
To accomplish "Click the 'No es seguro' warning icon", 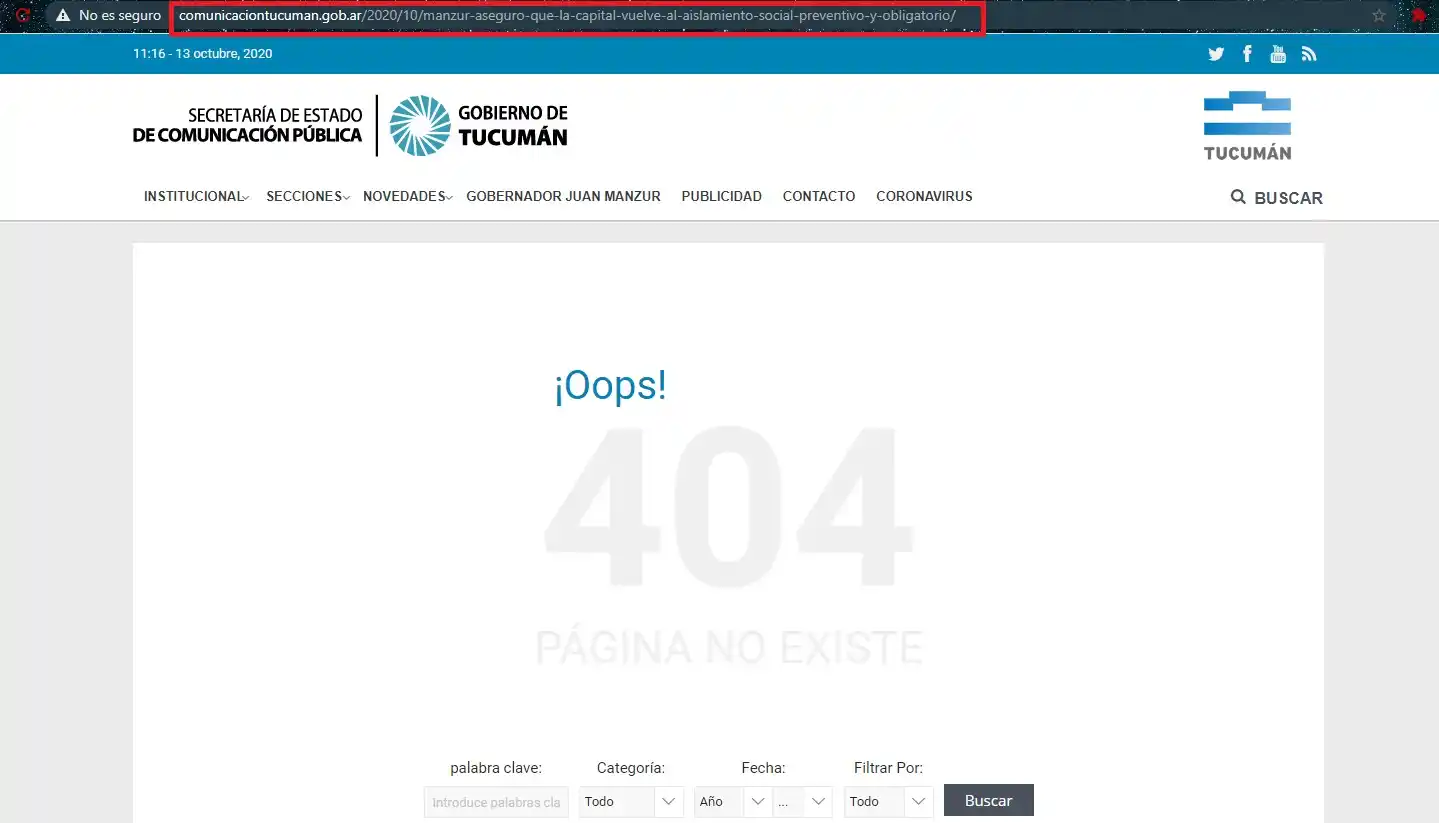I will tap(62, 15).
